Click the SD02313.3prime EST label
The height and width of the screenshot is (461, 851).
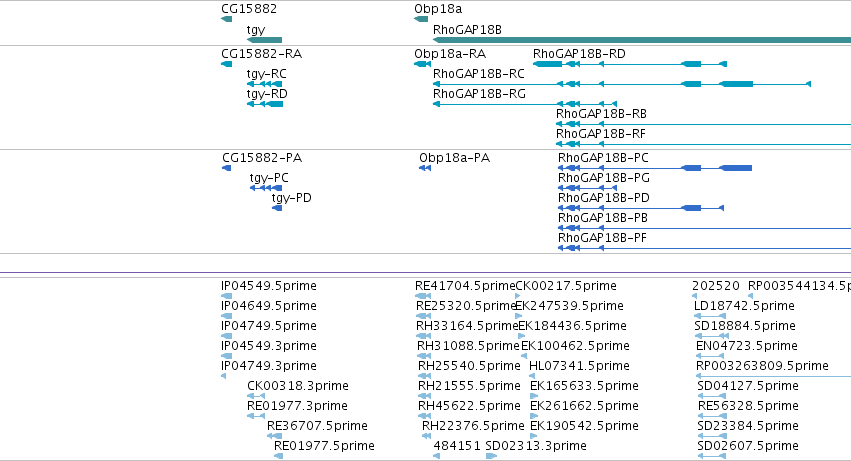tap(536, 447)
